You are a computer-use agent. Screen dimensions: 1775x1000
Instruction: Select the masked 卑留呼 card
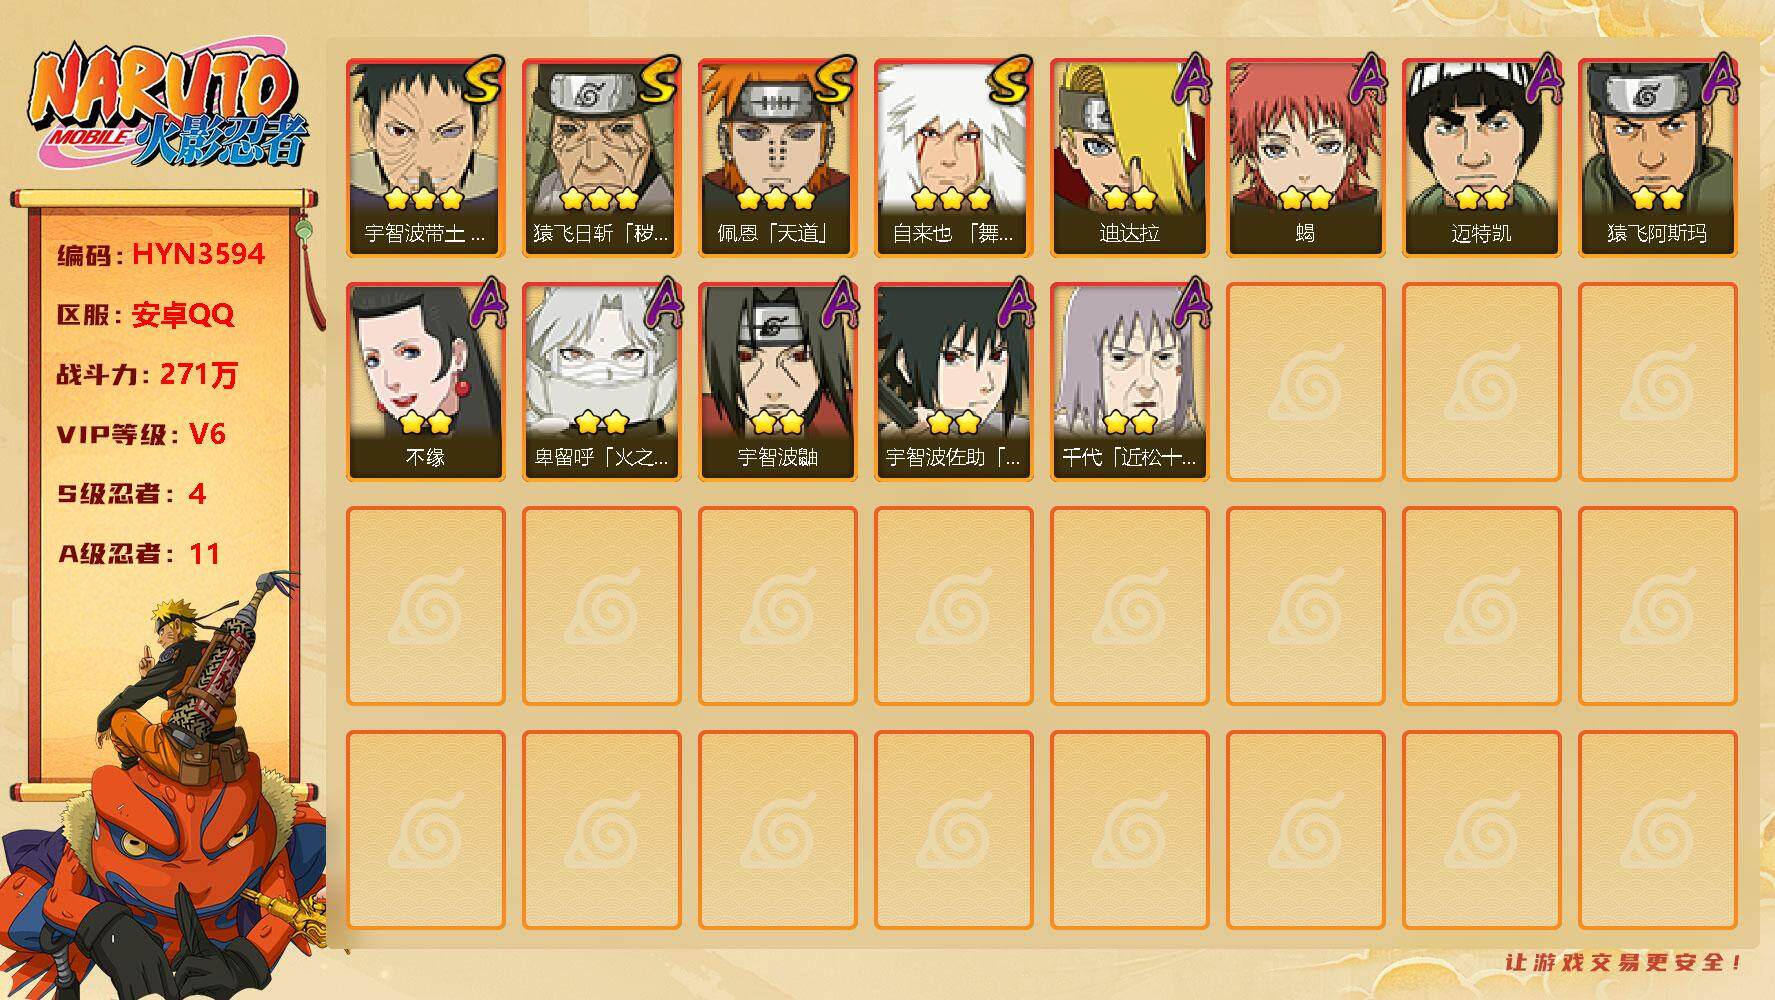coord(602,382)
